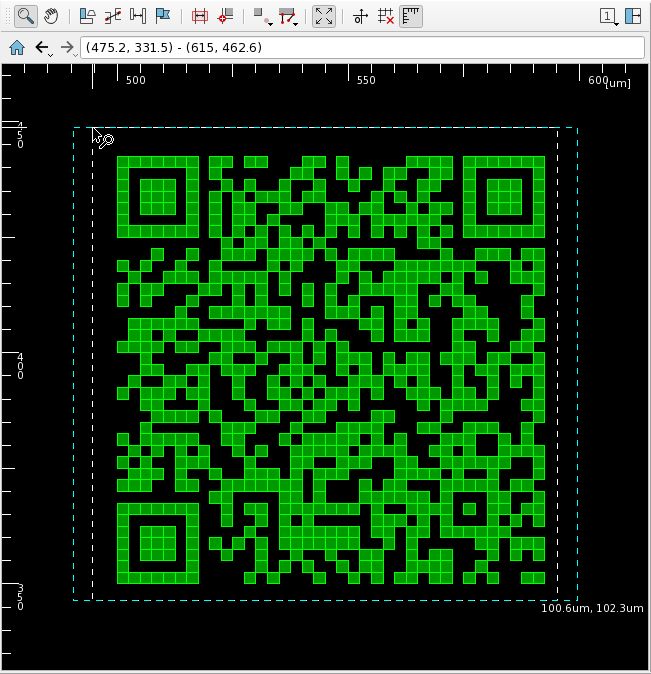Click the 100.6um, 102.3um size readout
This screenshot has width=651, height=674.
point(592,608)
